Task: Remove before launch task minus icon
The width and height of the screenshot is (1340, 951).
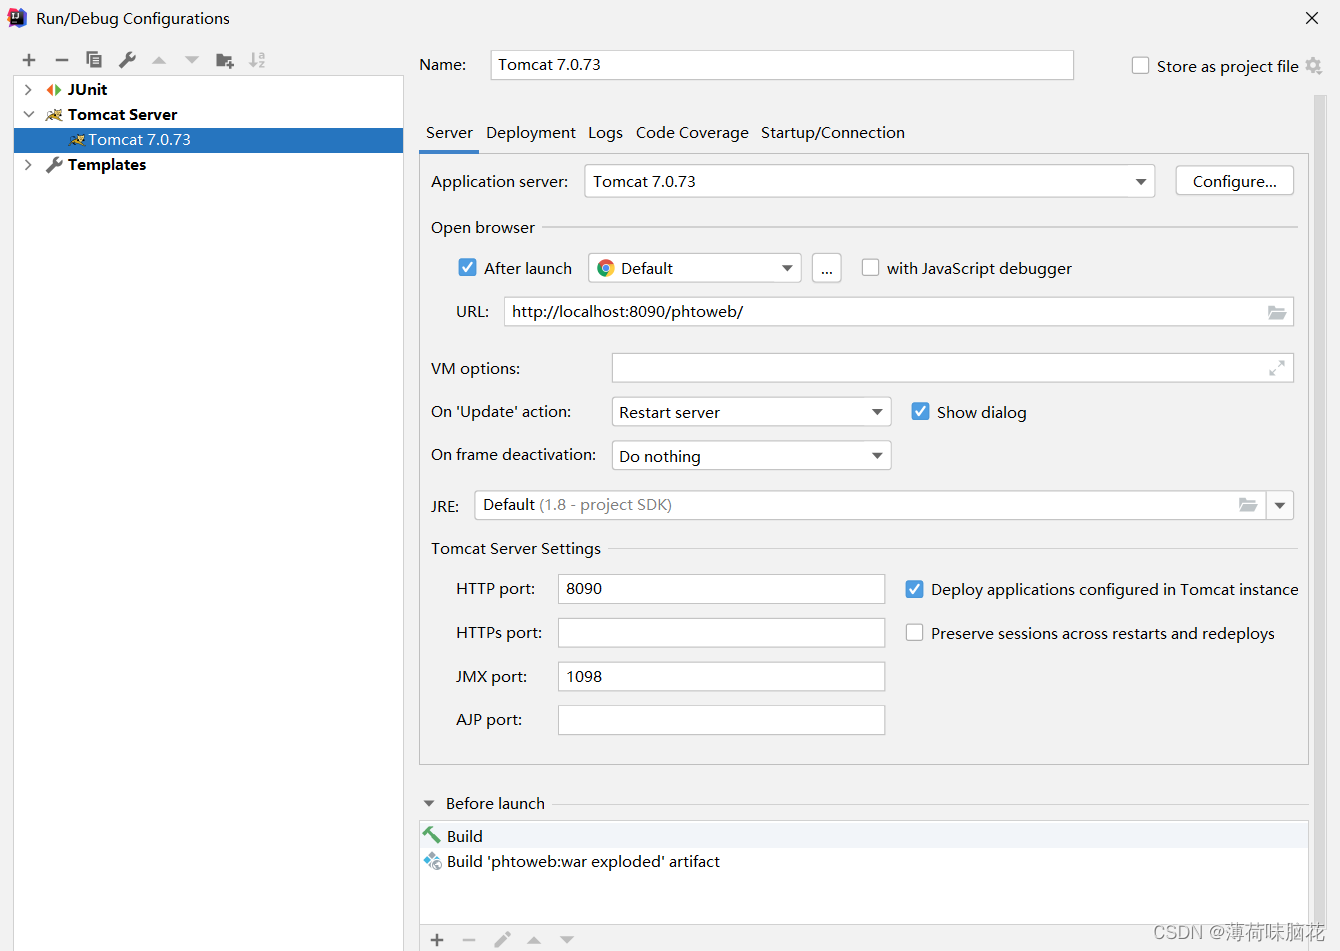Action: (x=469, y=939)
